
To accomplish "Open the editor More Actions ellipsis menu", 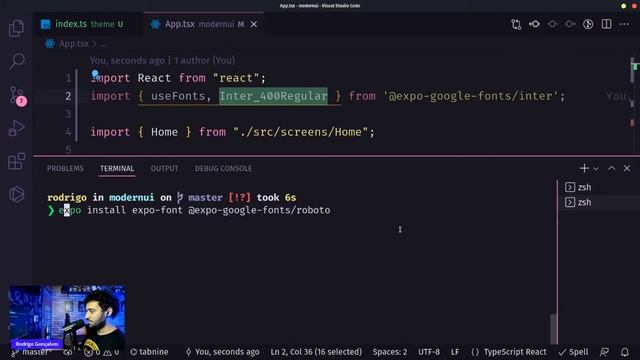I will pyautogui.click(x=624, y=24).
